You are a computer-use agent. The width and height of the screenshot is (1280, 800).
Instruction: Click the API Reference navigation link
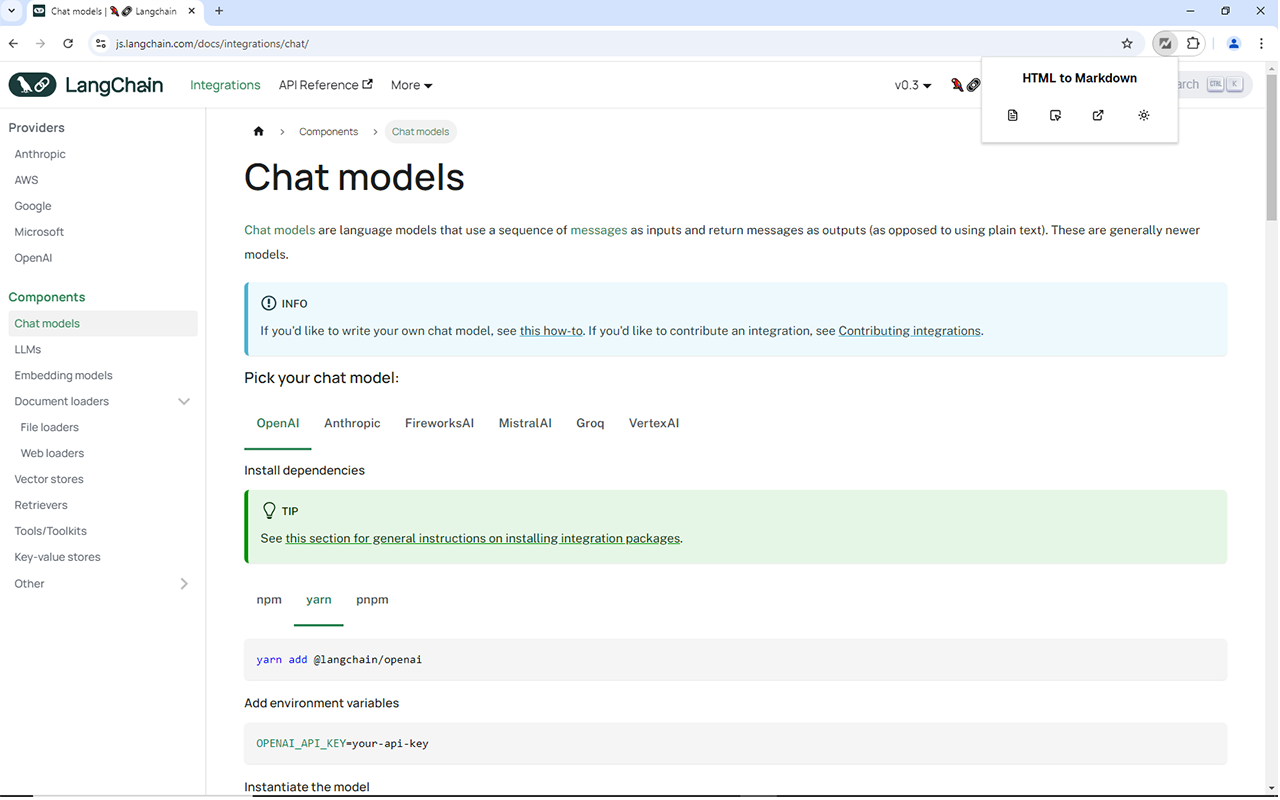325,86
